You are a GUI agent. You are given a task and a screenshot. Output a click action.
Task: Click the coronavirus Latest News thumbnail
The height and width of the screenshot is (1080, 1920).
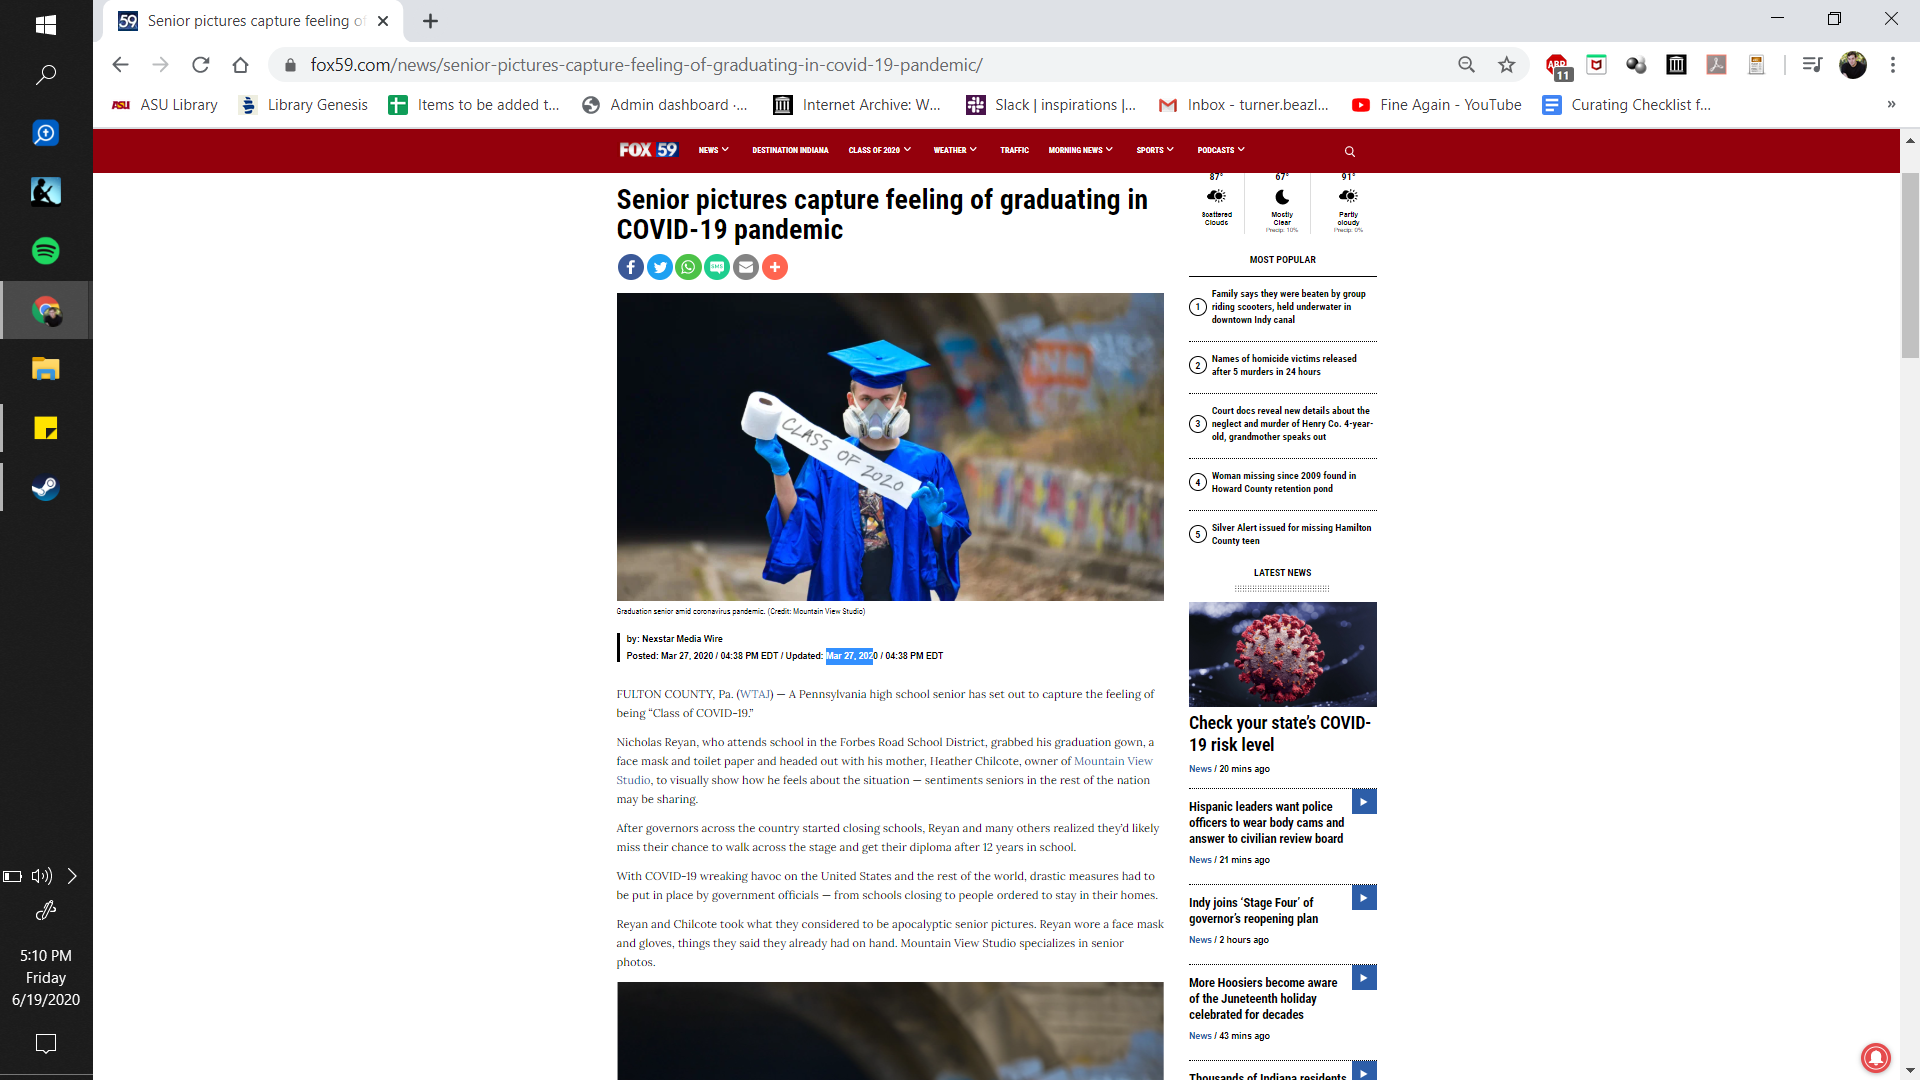(x=1282, y=654)
